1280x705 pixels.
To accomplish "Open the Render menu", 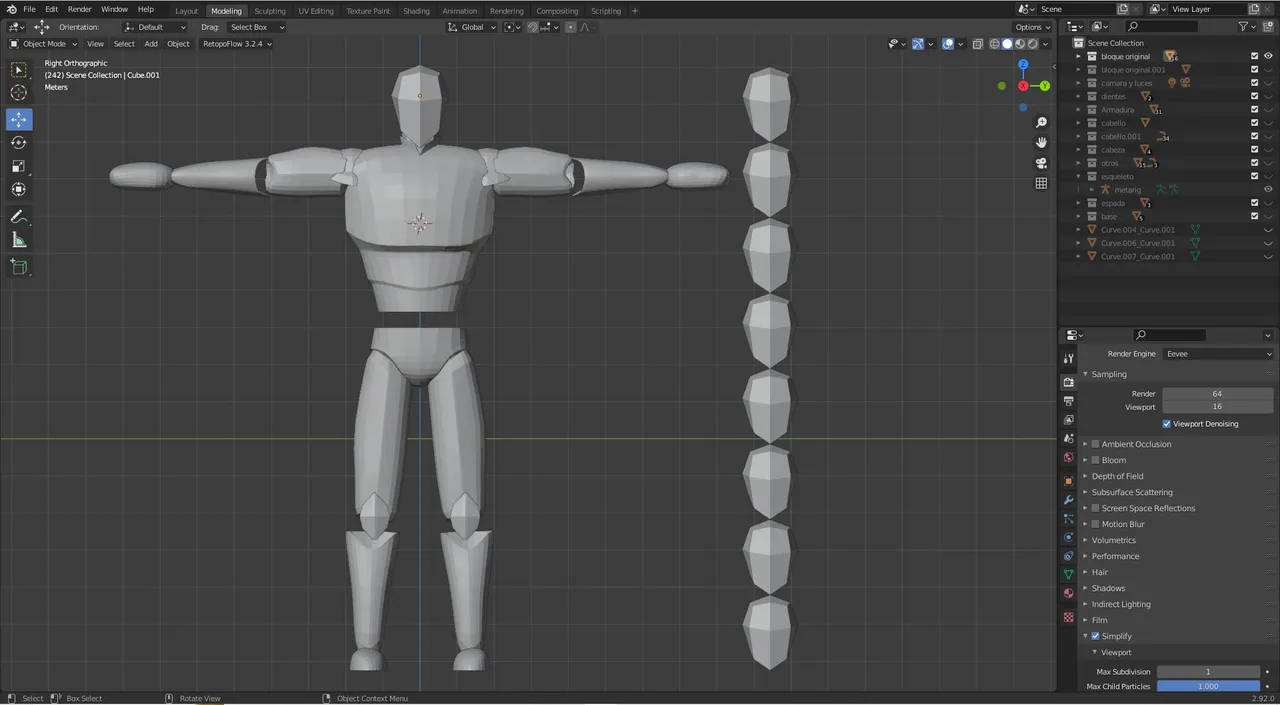I will pos(80,9).
